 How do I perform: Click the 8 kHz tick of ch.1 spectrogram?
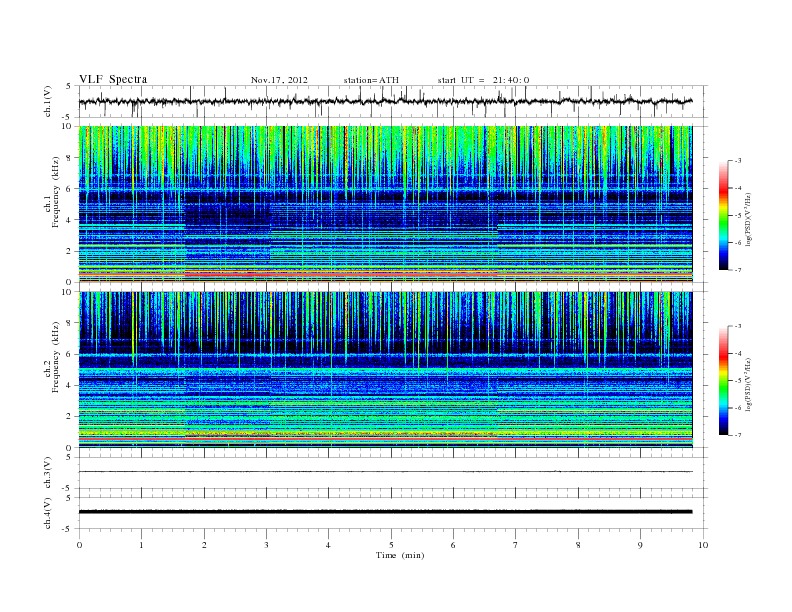[69, 158]
